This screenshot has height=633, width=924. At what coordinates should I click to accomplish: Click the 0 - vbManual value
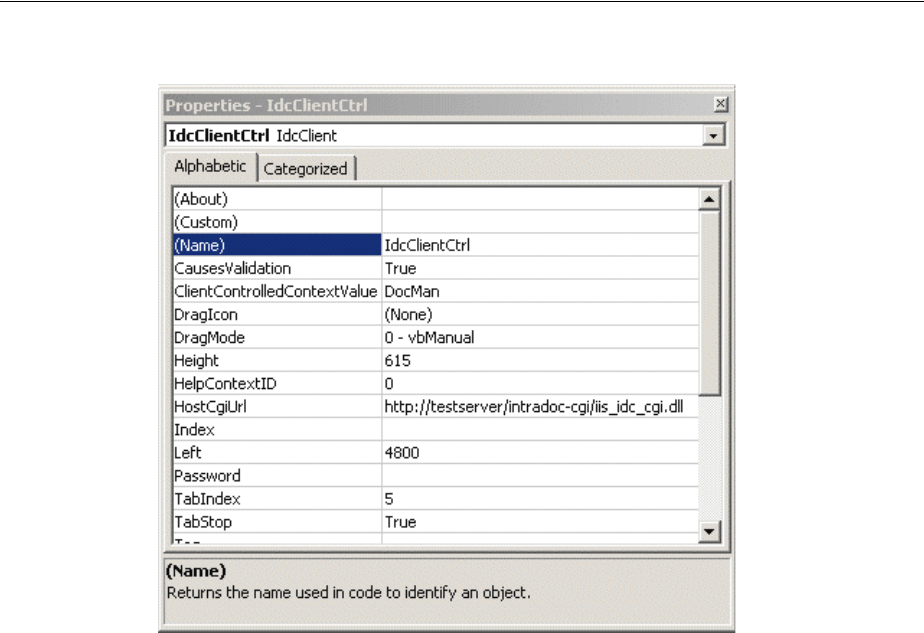pos(540,337)
